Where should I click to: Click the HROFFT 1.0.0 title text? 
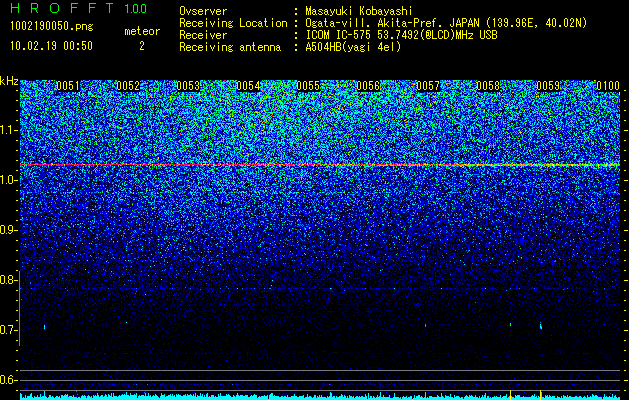(78, 8)
